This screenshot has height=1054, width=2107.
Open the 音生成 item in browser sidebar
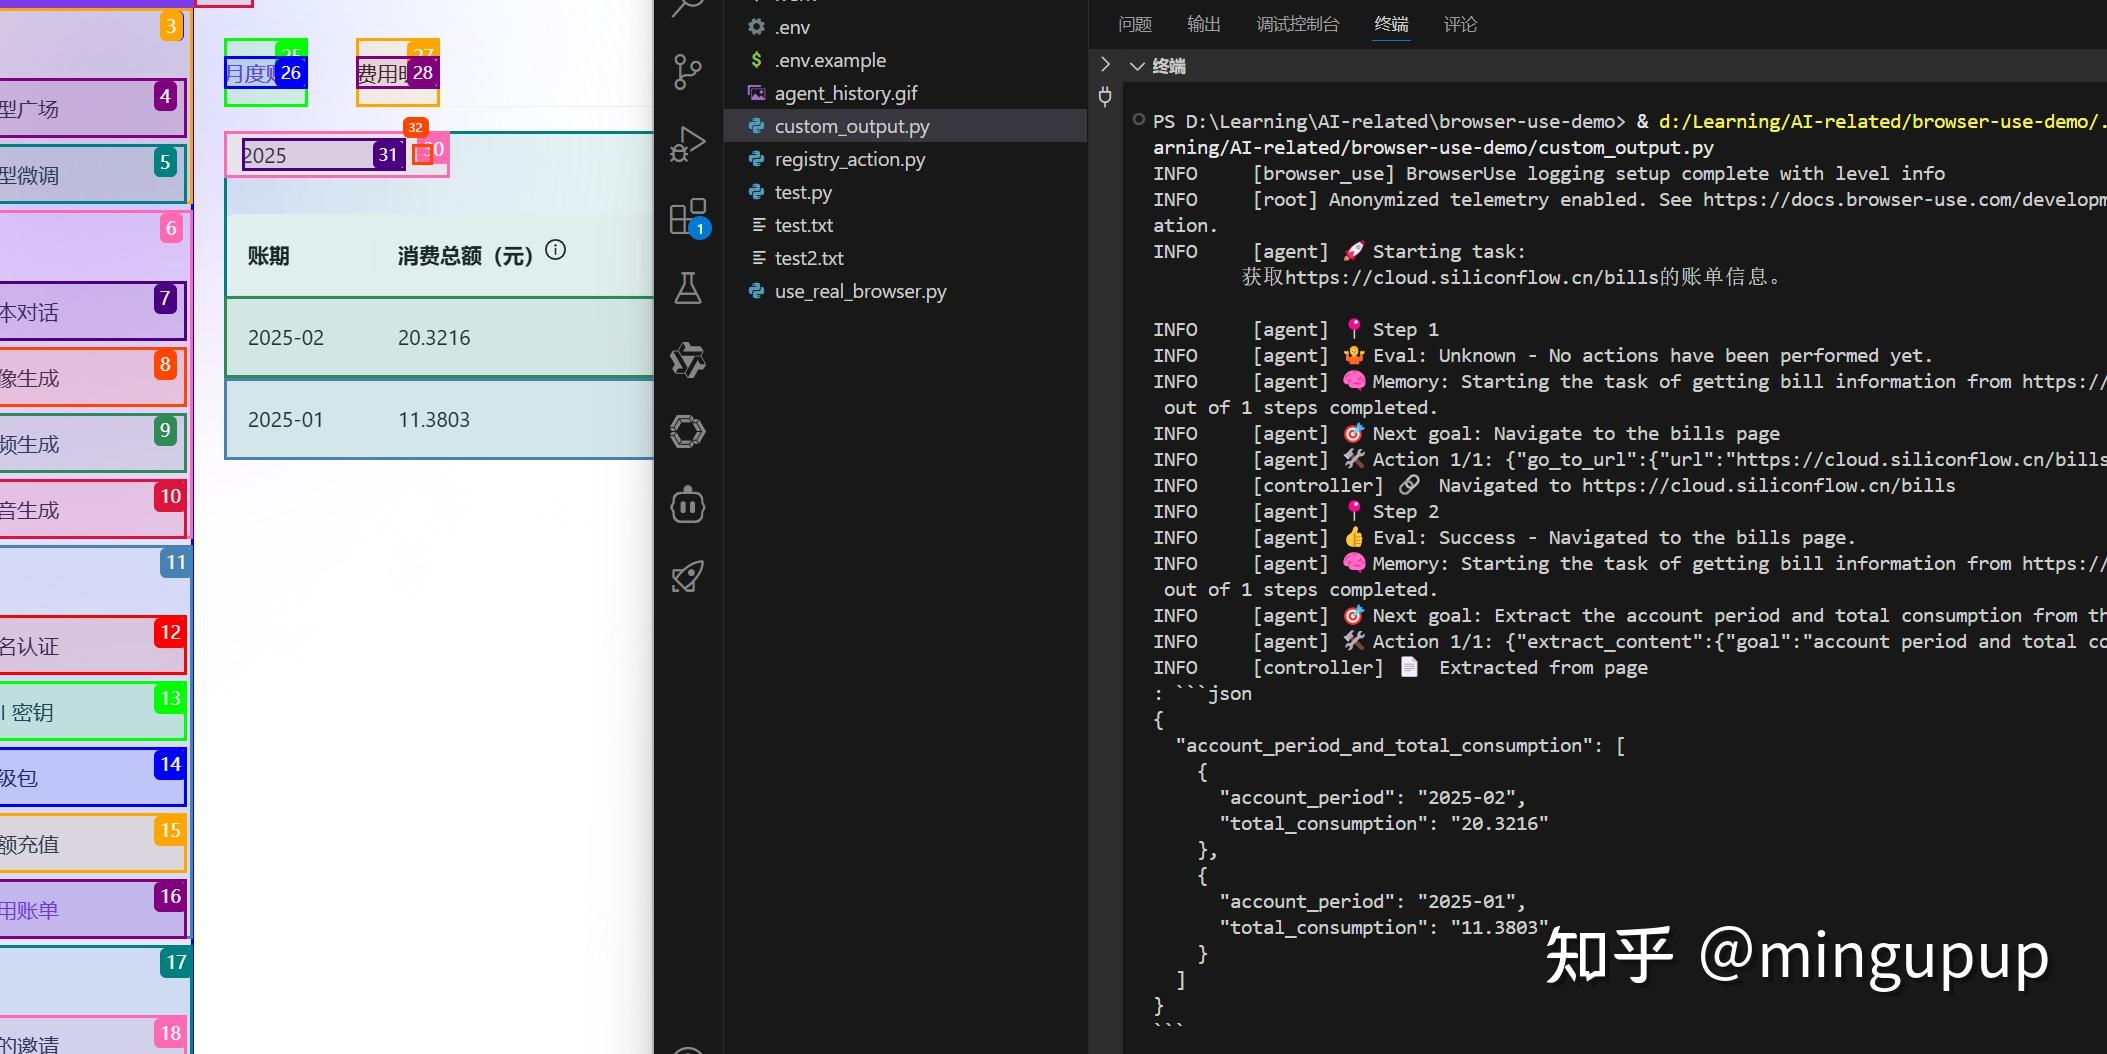pos(92,509)
